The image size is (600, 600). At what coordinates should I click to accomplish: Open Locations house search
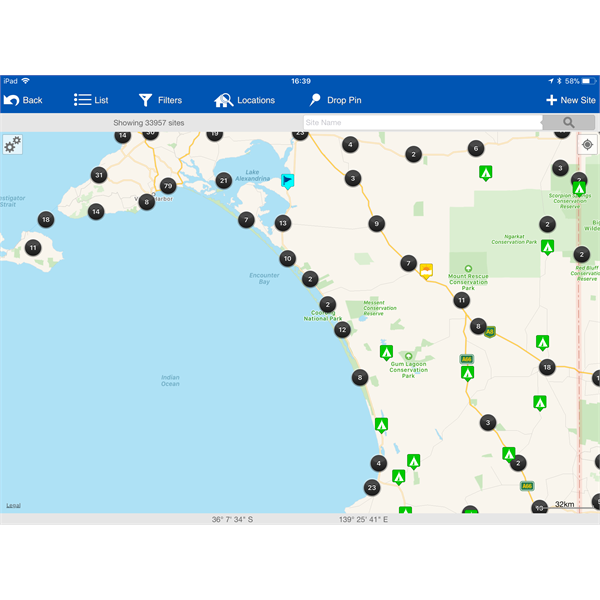(x=245, y=100)
